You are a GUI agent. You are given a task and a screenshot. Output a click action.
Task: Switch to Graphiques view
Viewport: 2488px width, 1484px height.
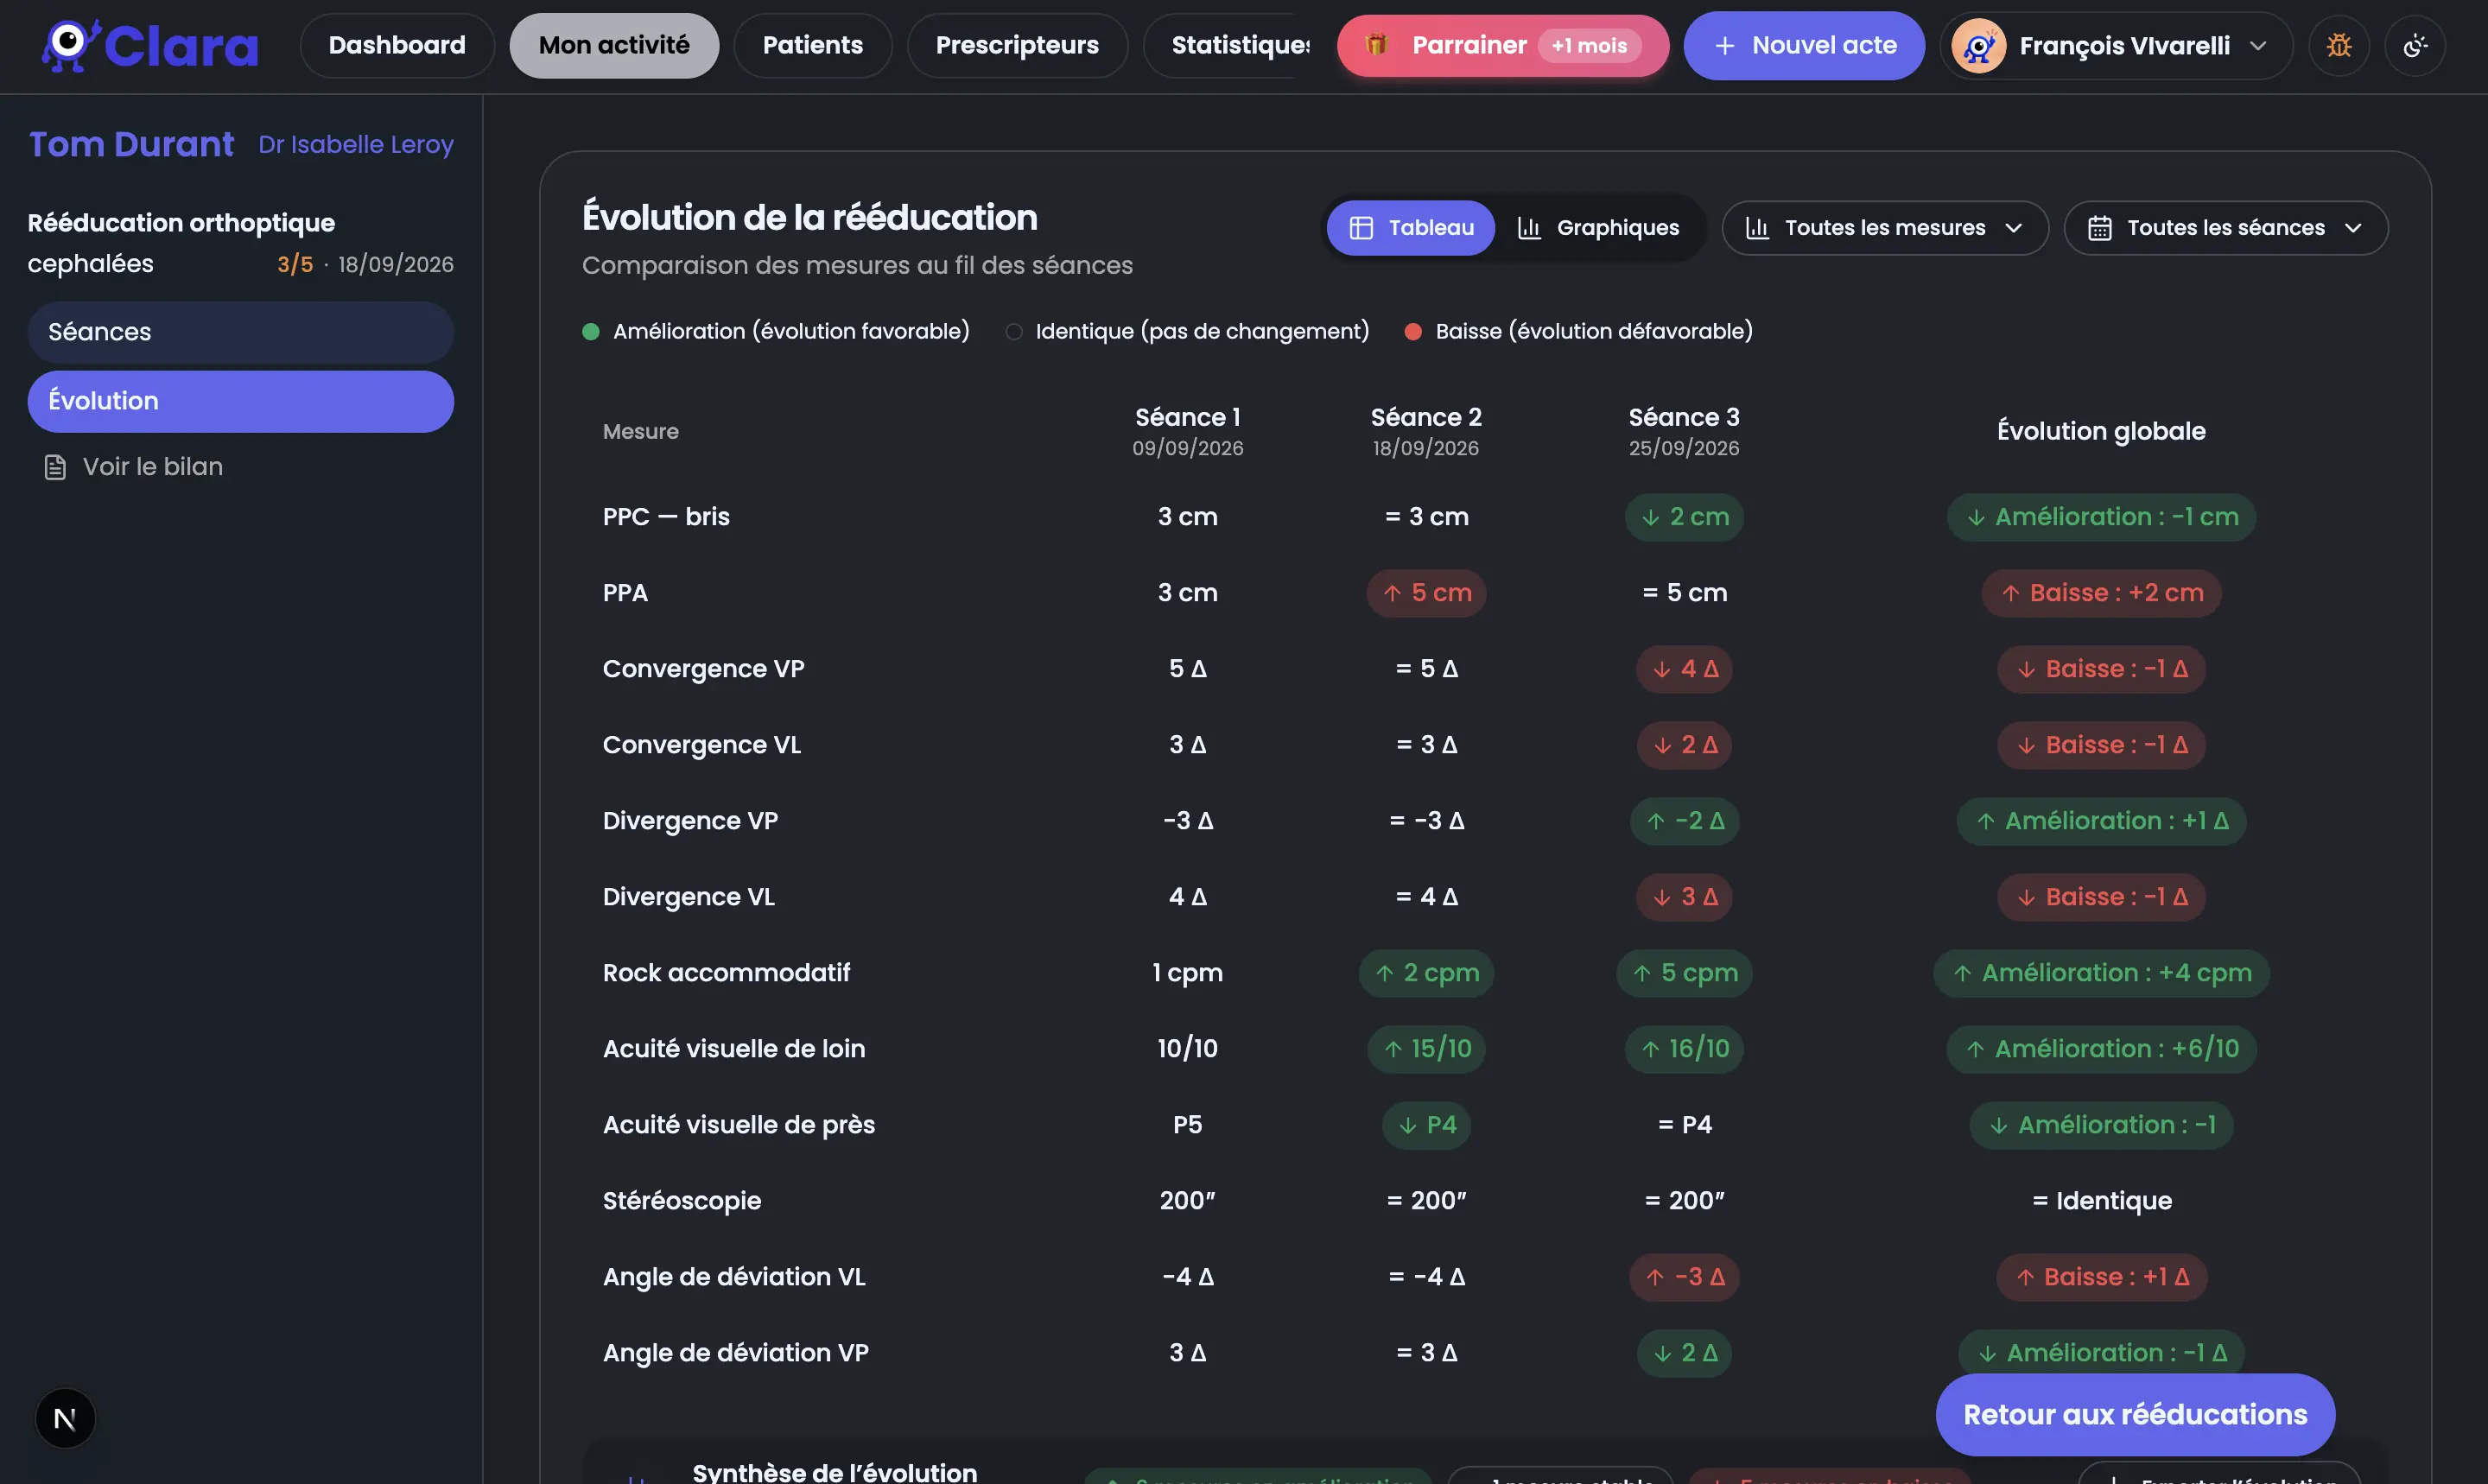pyautogui.click(x=1598, y=228)
